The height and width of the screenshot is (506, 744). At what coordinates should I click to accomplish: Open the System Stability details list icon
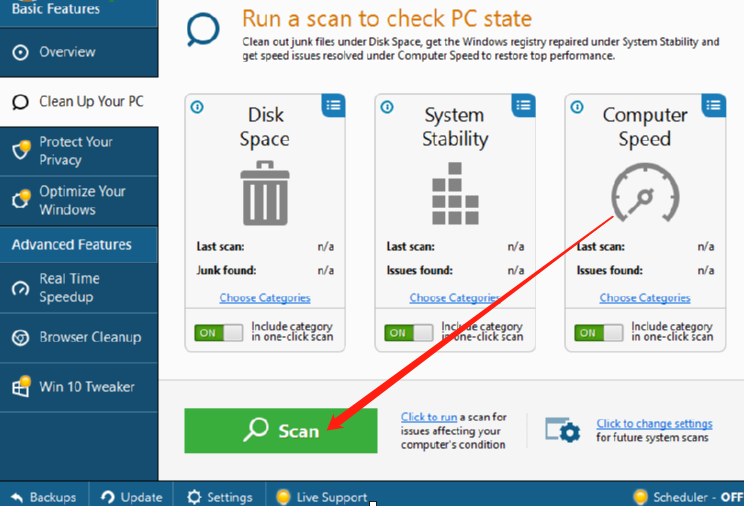click(x=523, y=105)
